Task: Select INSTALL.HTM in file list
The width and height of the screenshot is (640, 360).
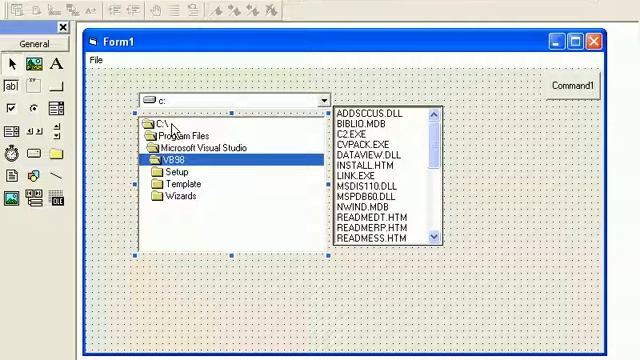Action: [365, 165]
